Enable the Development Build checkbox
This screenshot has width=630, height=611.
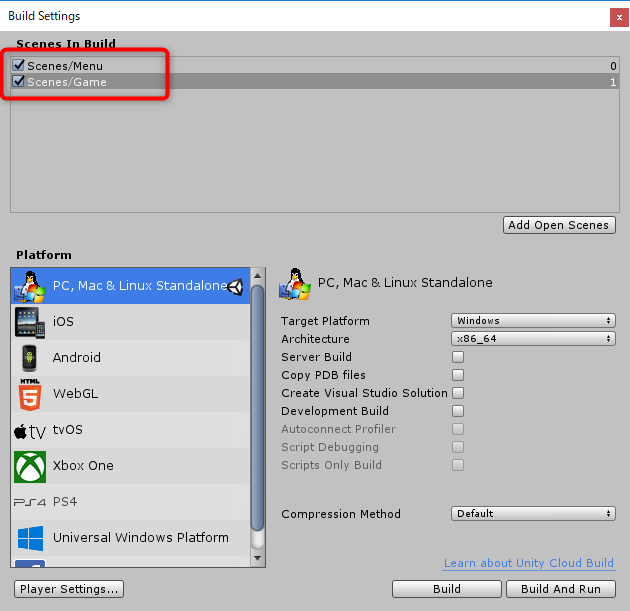pos(458,411)
